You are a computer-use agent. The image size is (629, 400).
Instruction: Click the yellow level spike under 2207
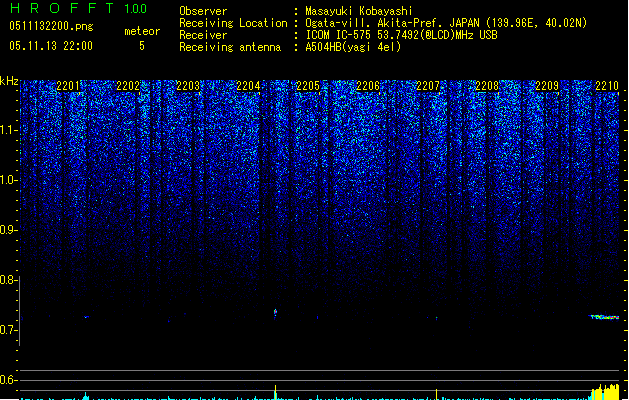click(436, 394)
